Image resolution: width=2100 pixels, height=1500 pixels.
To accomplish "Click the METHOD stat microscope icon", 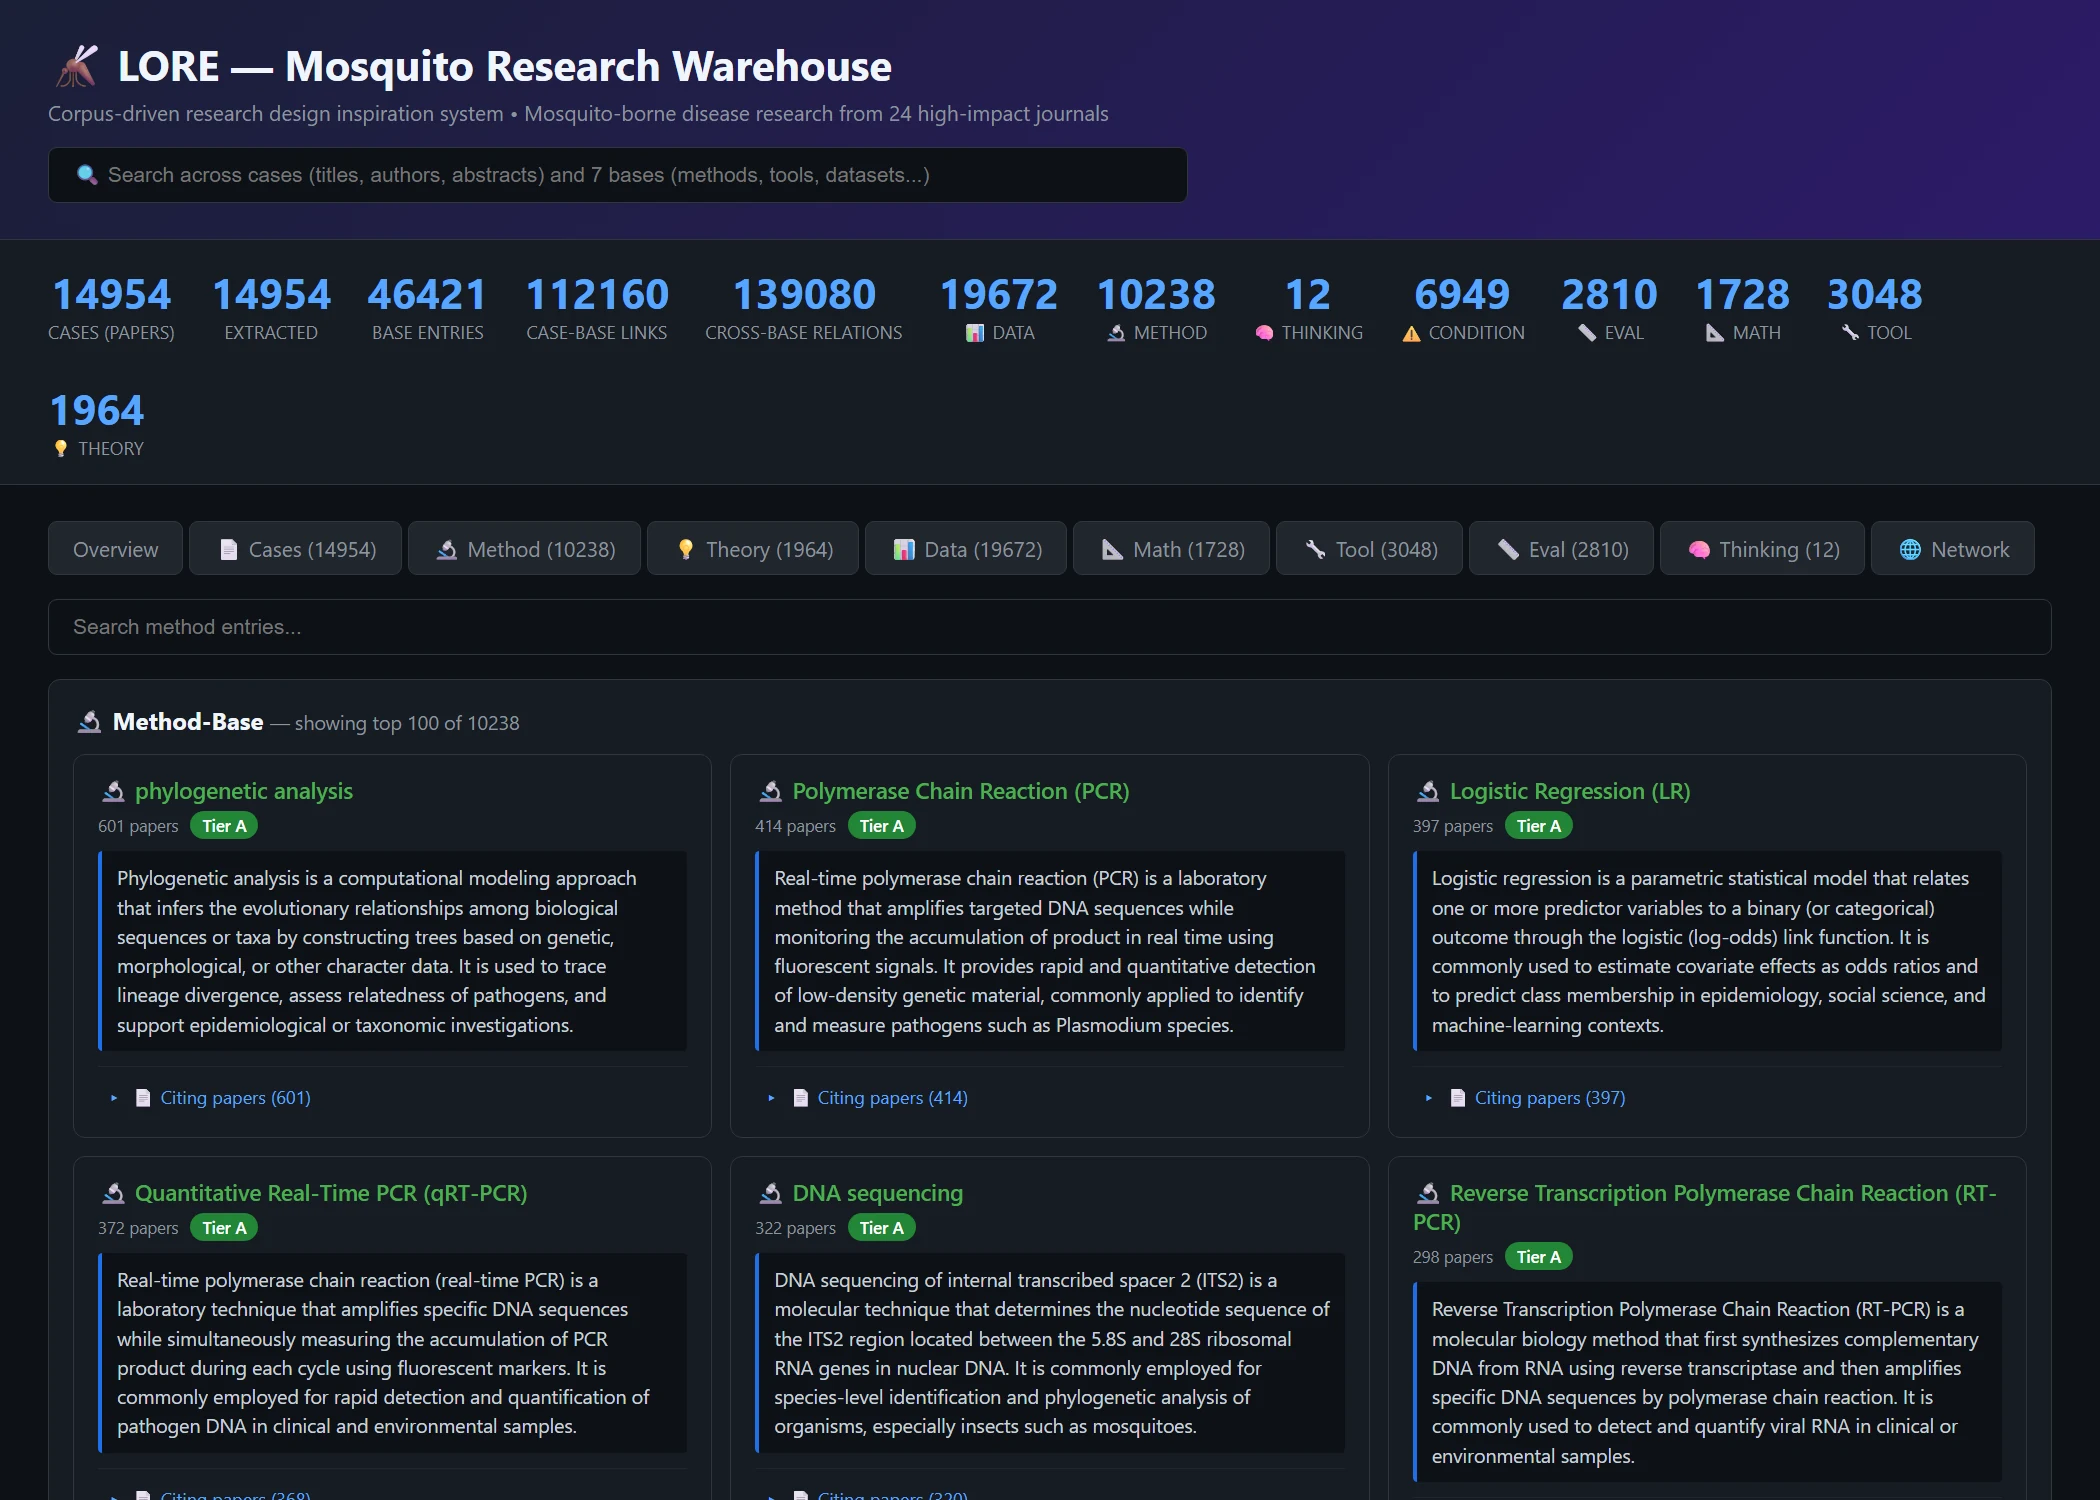I will (1116, 333).
